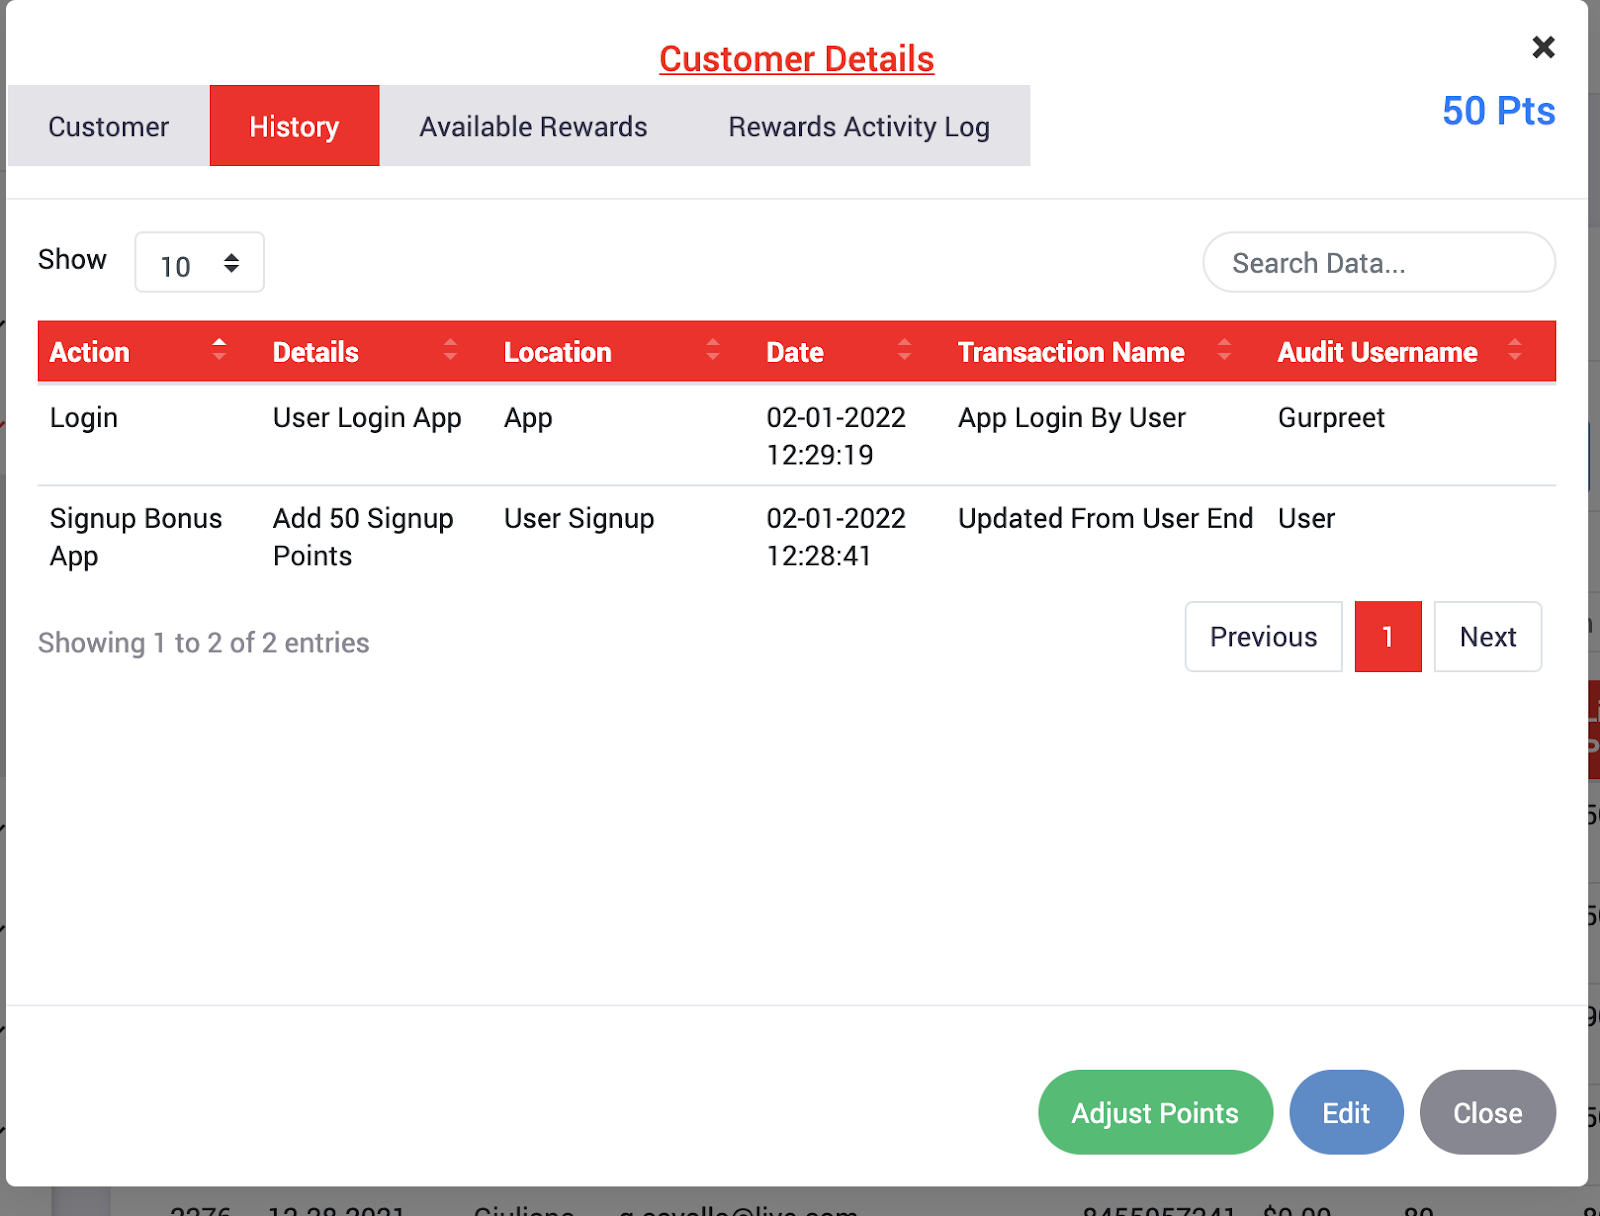Image resolution: width=1600 pixels, height=1216 pixels.
Task: Sort by Audit Username sort icon
Action: click(1514, 350)
